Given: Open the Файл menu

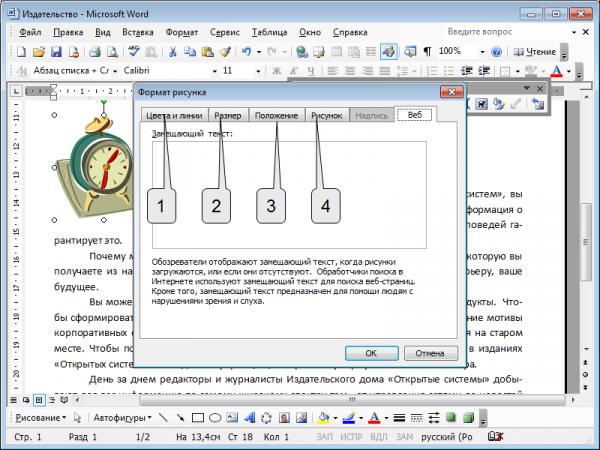Looking at the screenshot, I should (x=30, y=32).
